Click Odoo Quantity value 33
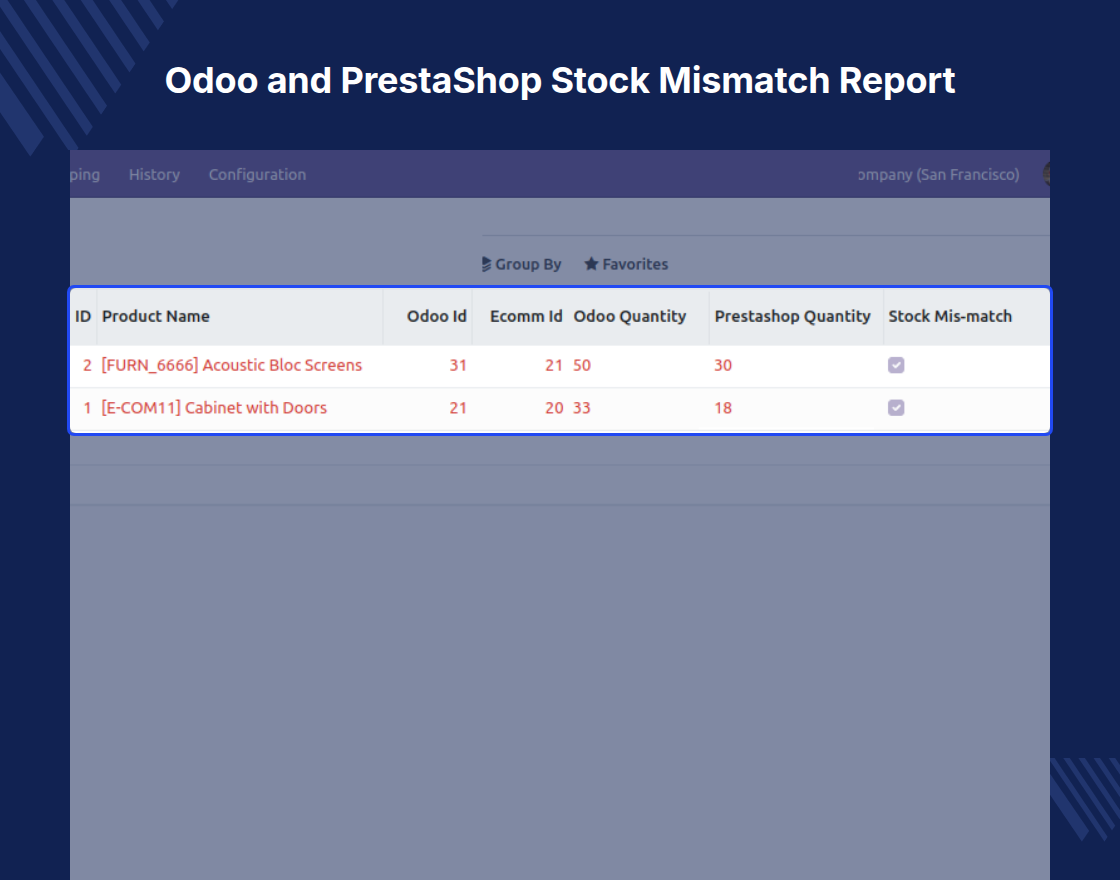The image size is (1120, 880). pyautogui.click(x=581, y=408)
